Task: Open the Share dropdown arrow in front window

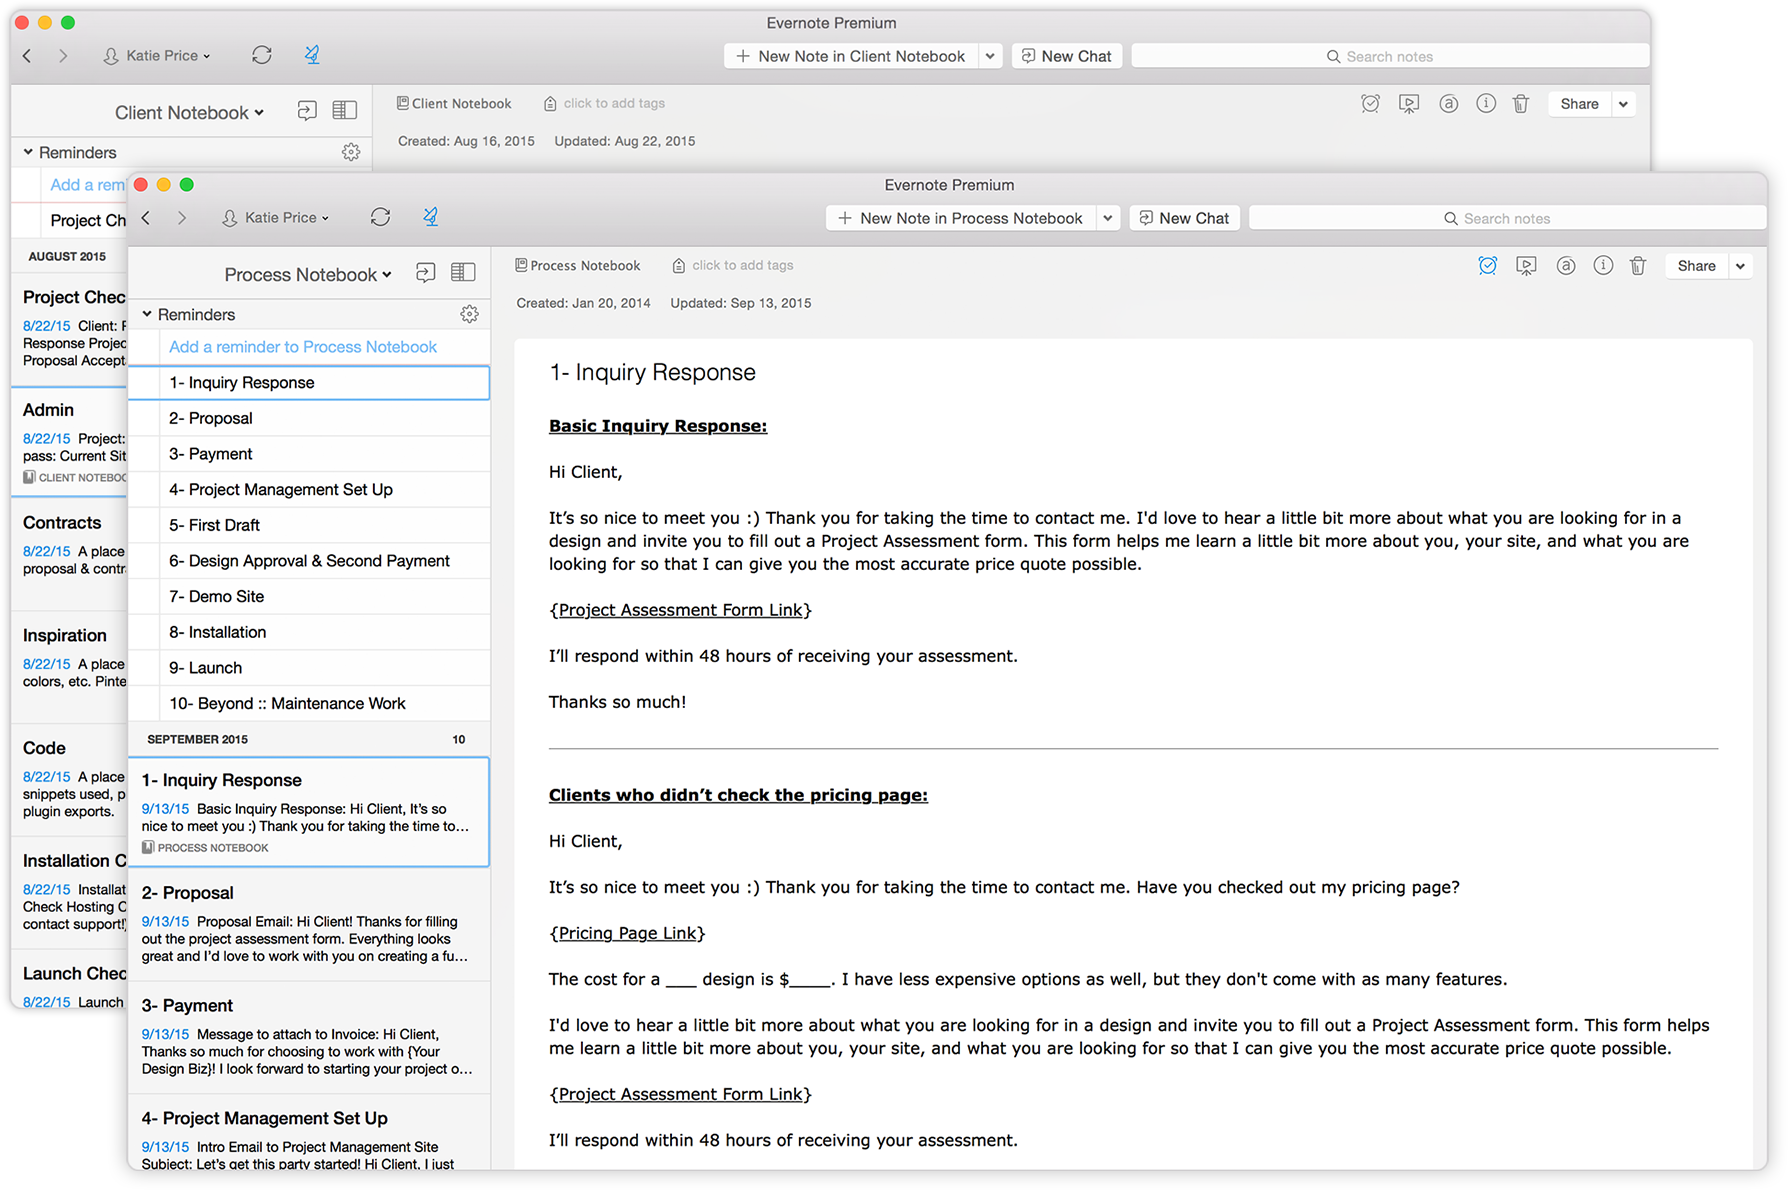Action: click(x=1741, y=266)
